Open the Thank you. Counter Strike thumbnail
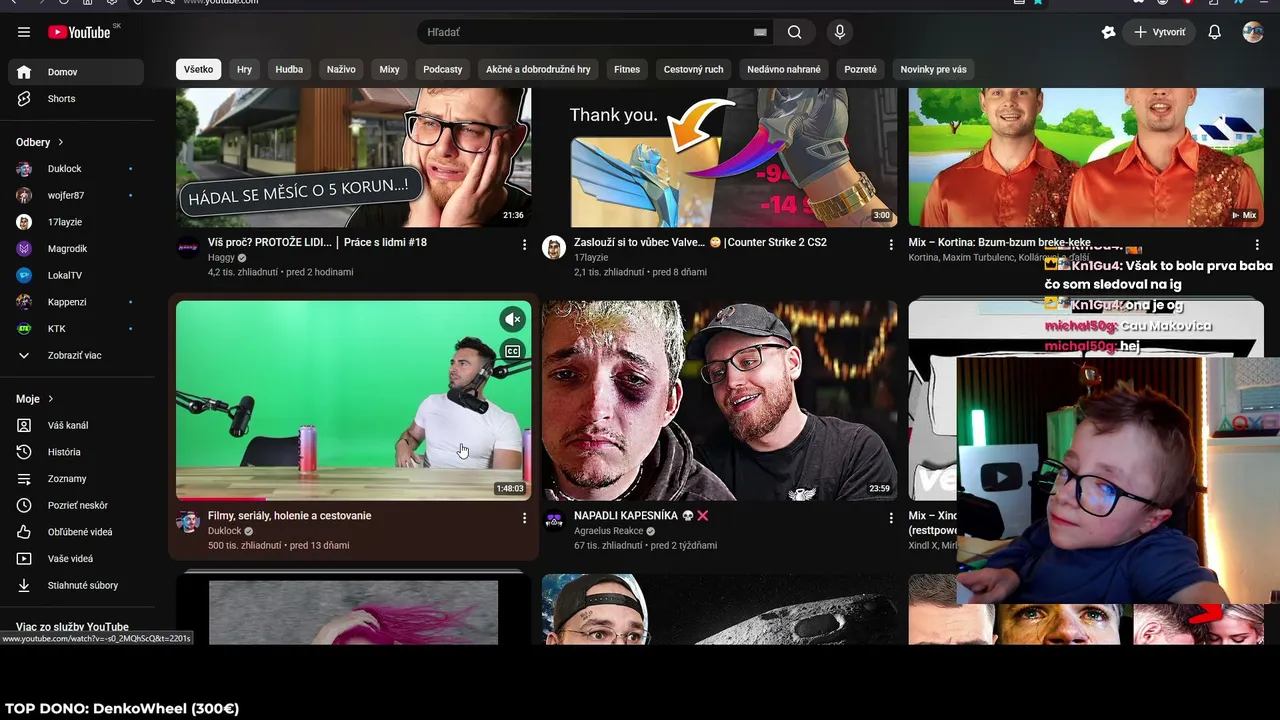The image size is (1280, 720). pyautogui.click(x=719, y=157)
